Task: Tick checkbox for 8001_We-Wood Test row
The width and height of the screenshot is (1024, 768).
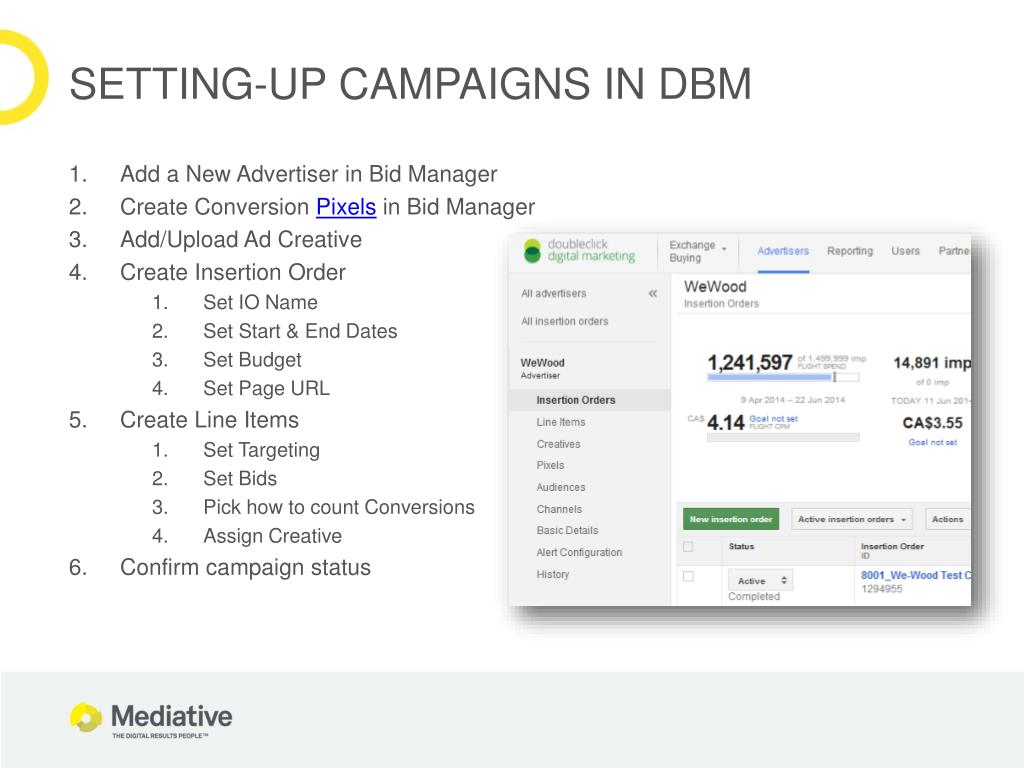Action: [688, 576]
